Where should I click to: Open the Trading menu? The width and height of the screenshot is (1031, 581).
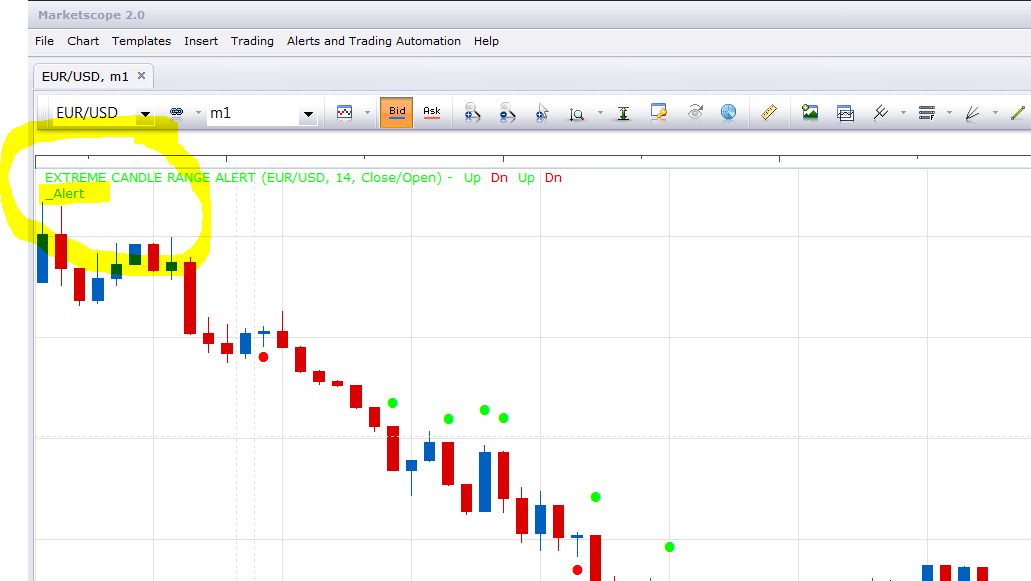tap(252, 41)
